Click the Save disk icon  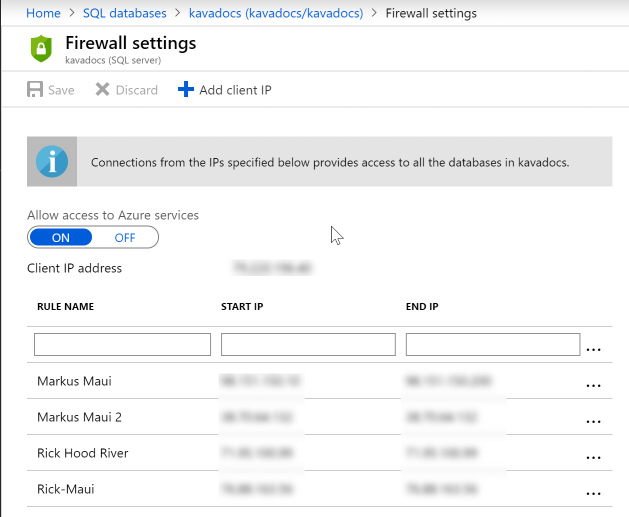coord(35,89)
